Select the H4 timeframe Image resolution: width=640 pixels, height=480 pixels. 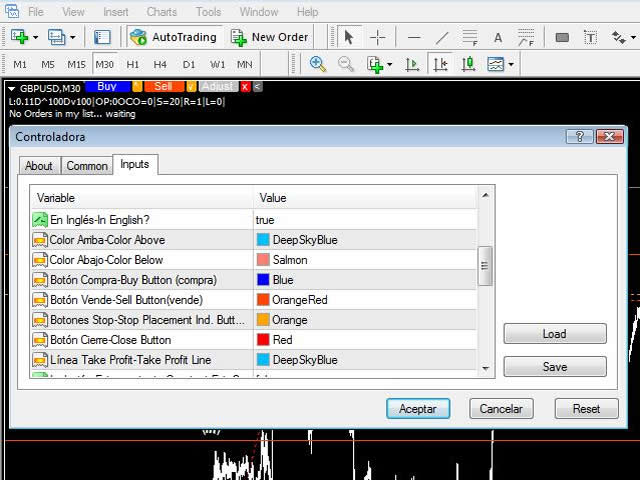point(160,64)
